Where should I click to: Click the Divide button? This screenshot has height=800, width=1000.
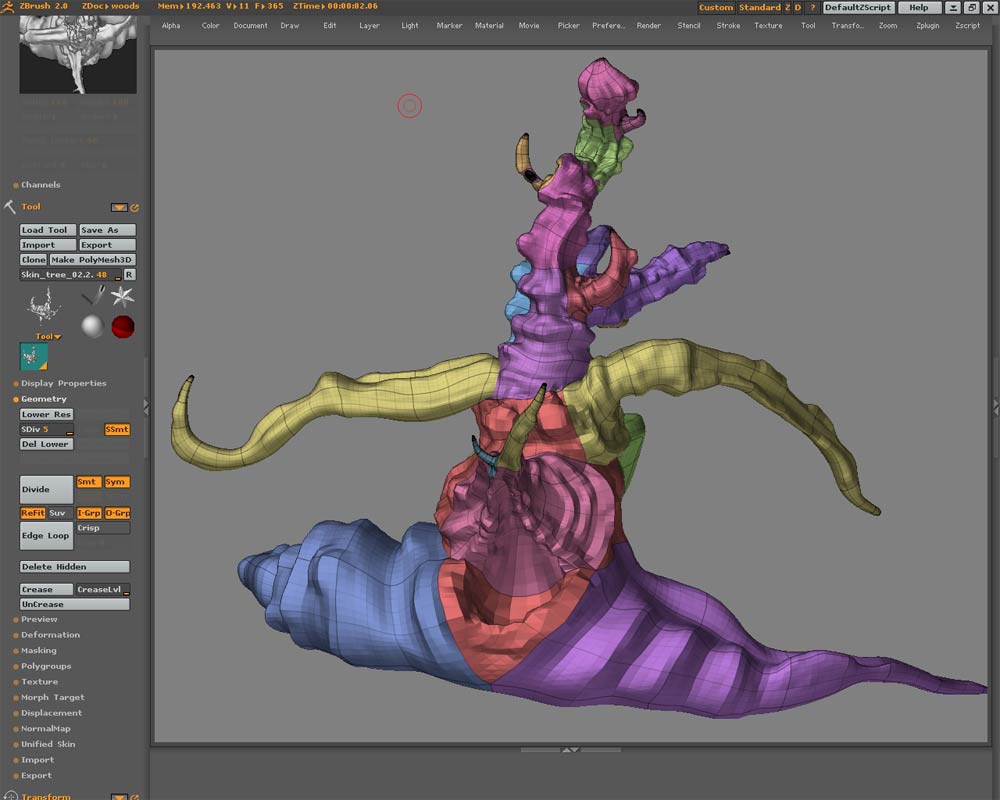pos(46,490)
